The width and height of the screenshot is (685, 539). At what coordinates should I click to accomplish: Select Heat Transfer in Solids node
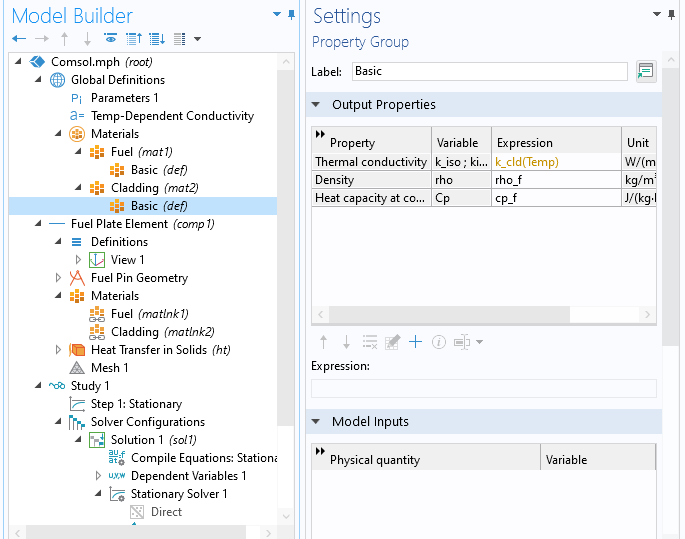tap(148, 350)
